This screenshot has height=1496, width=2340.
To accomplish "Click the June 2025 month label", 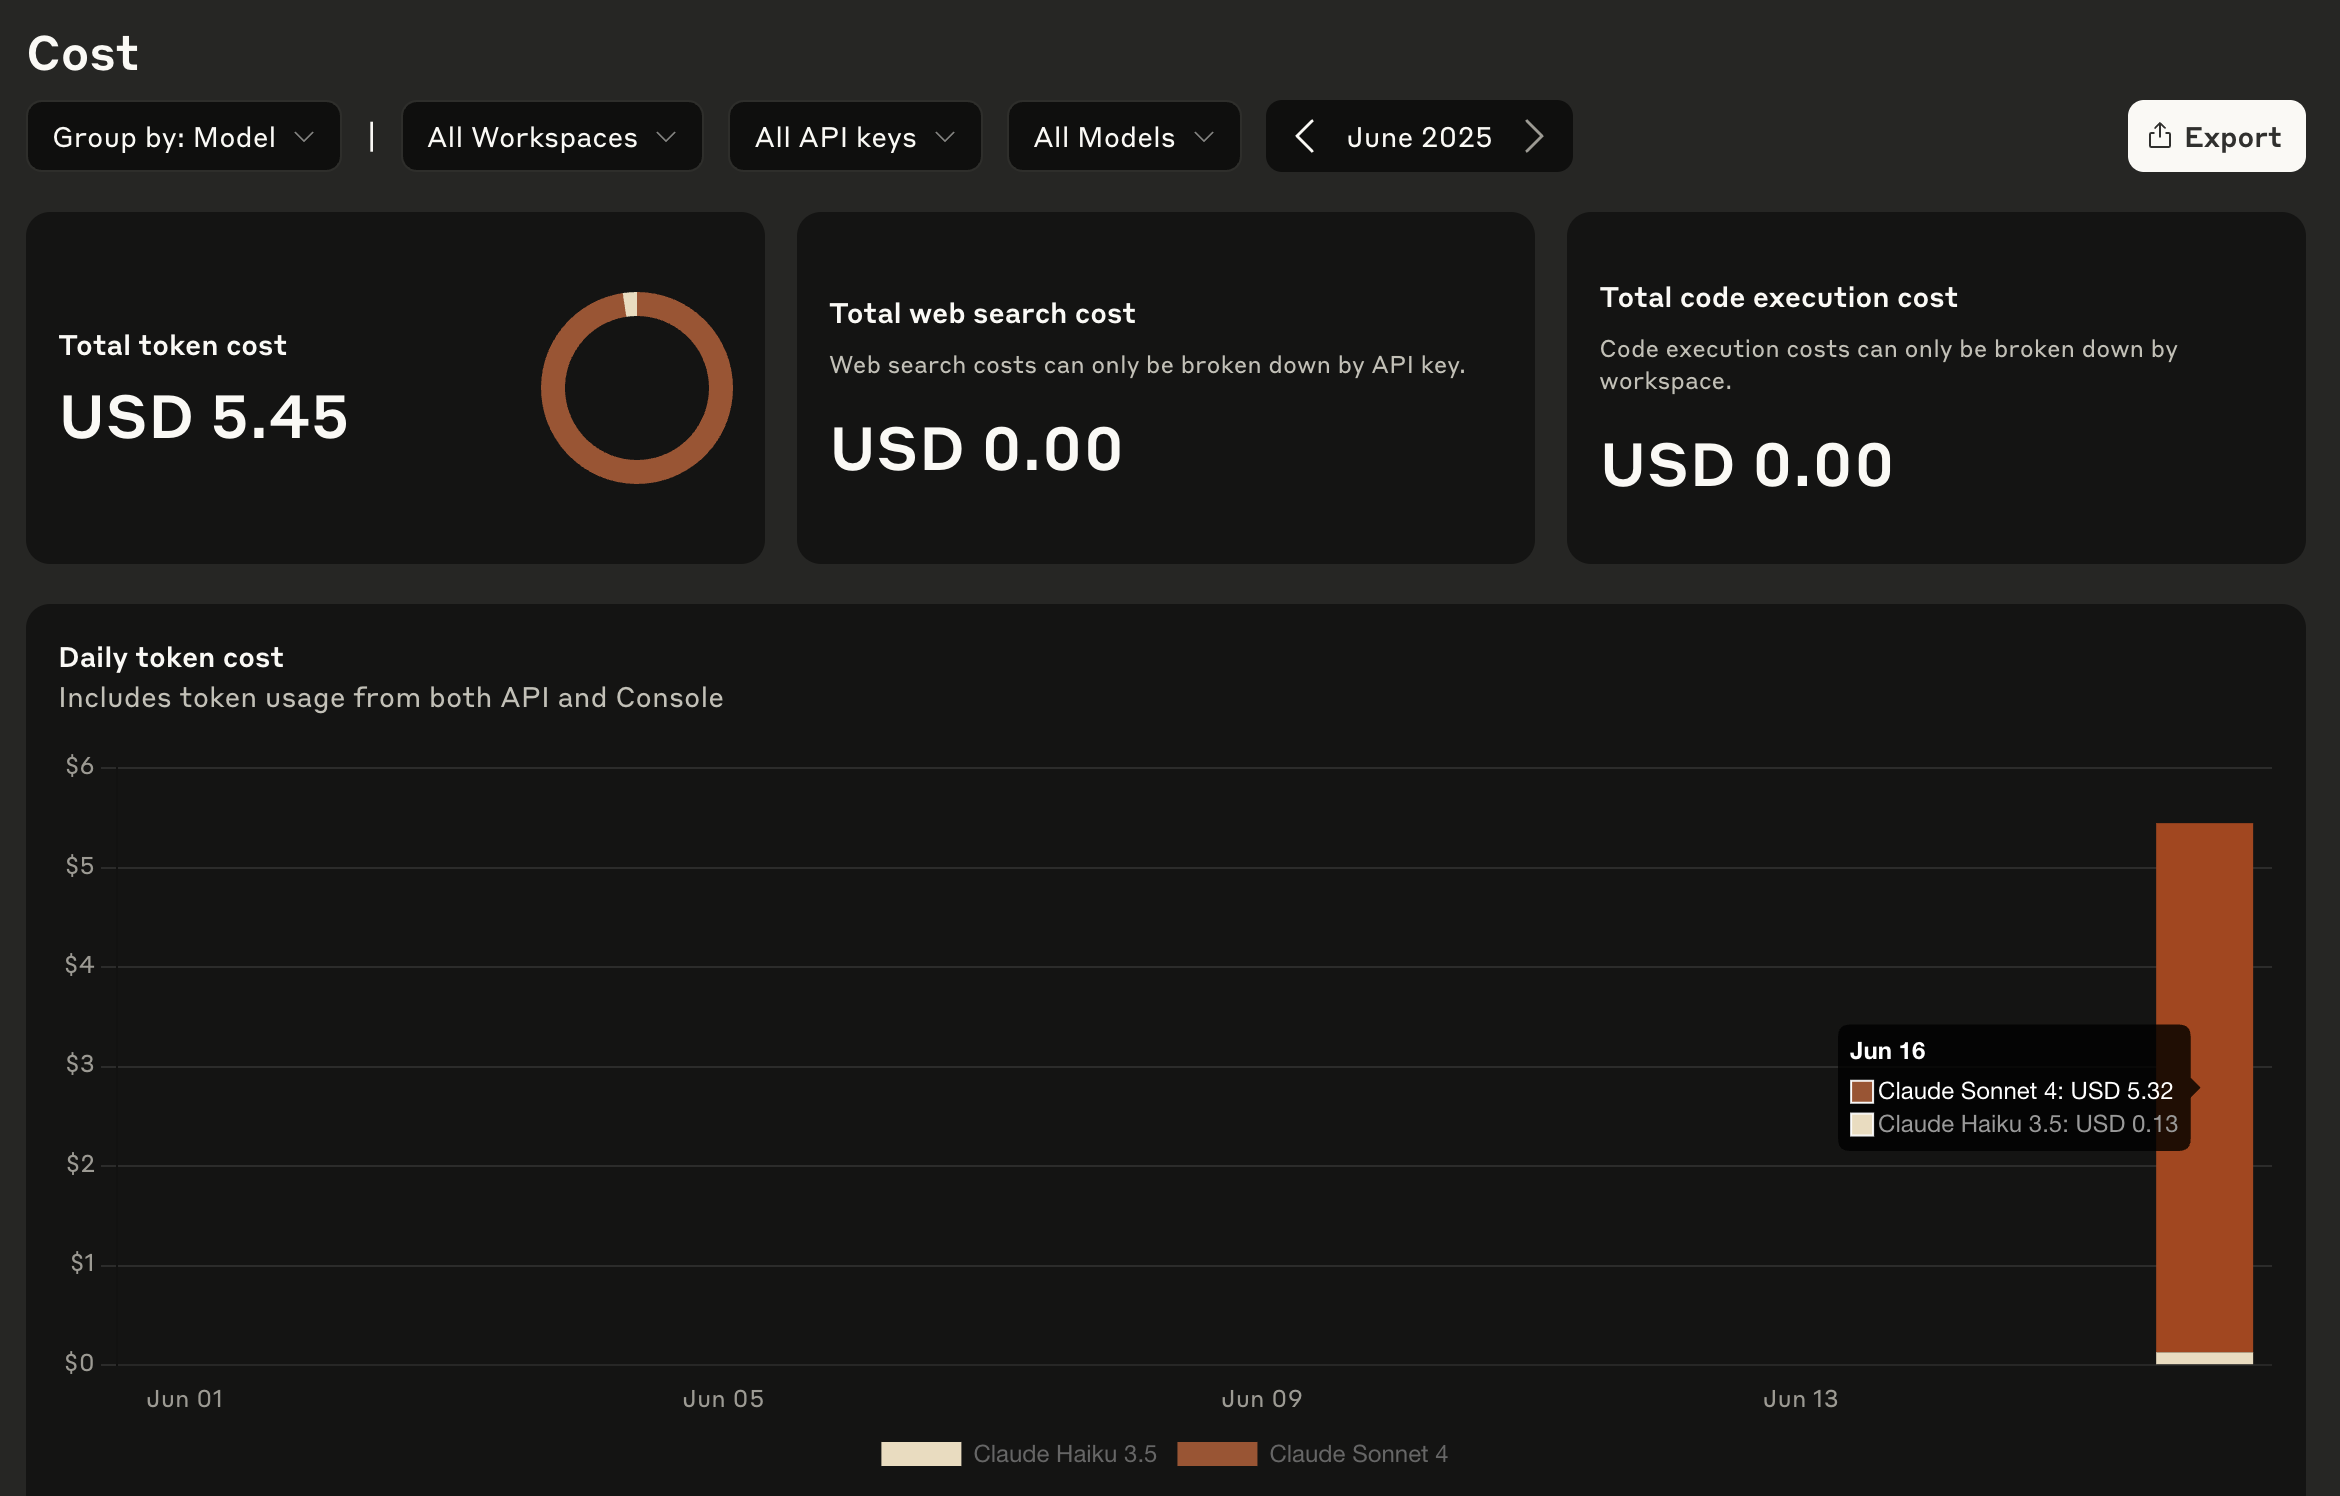I will point(1418,137).
